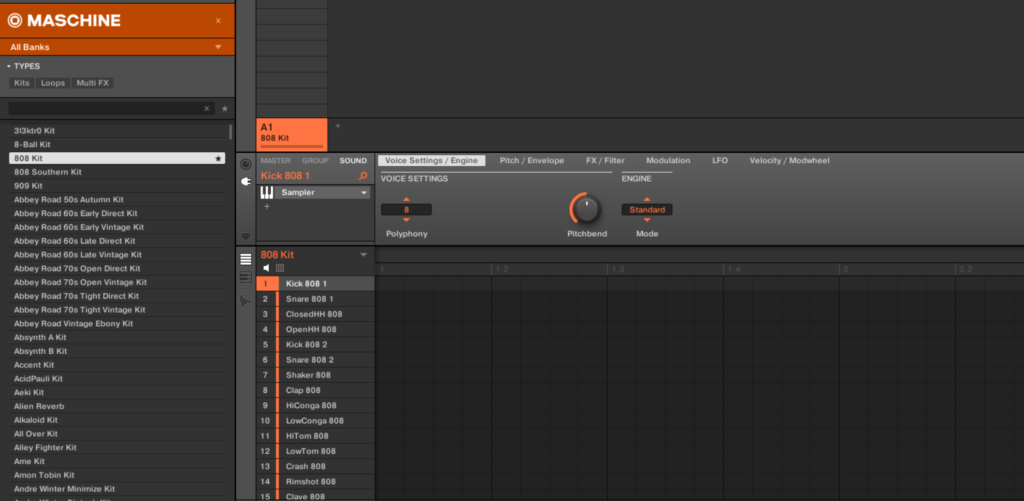Toggle the Kits type filter
Viewport: 1024px width, 501px height.
pos(22,83)
